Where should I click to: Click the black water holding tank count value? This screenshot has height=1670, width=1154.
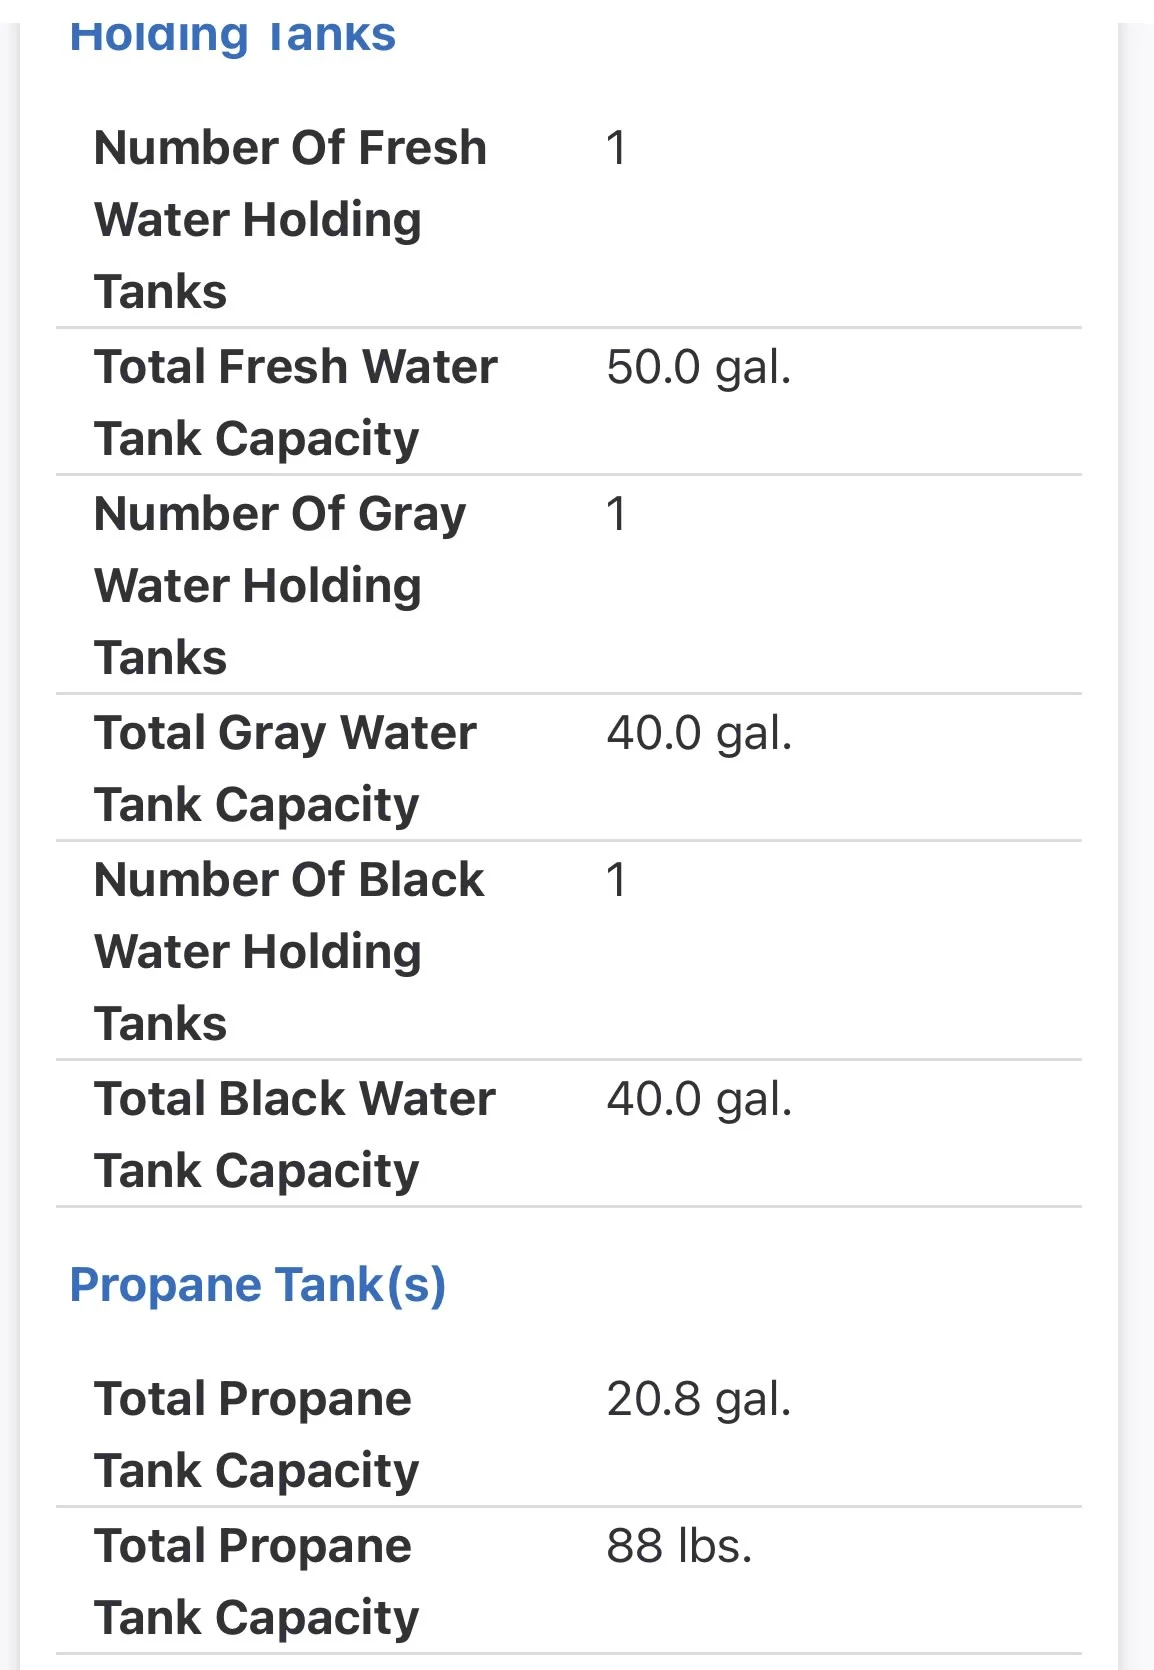pyautogui.click(x=616, y=880)
